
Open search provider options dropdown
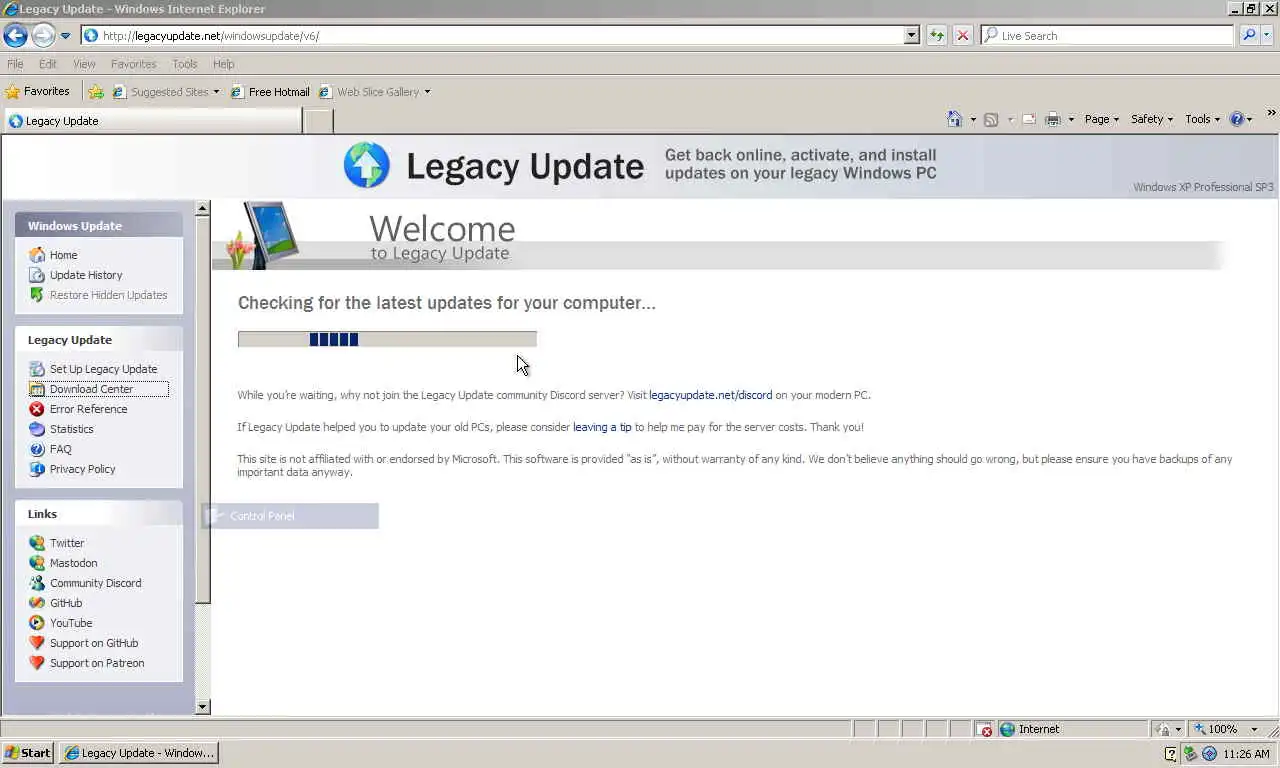pos(1267,36)
